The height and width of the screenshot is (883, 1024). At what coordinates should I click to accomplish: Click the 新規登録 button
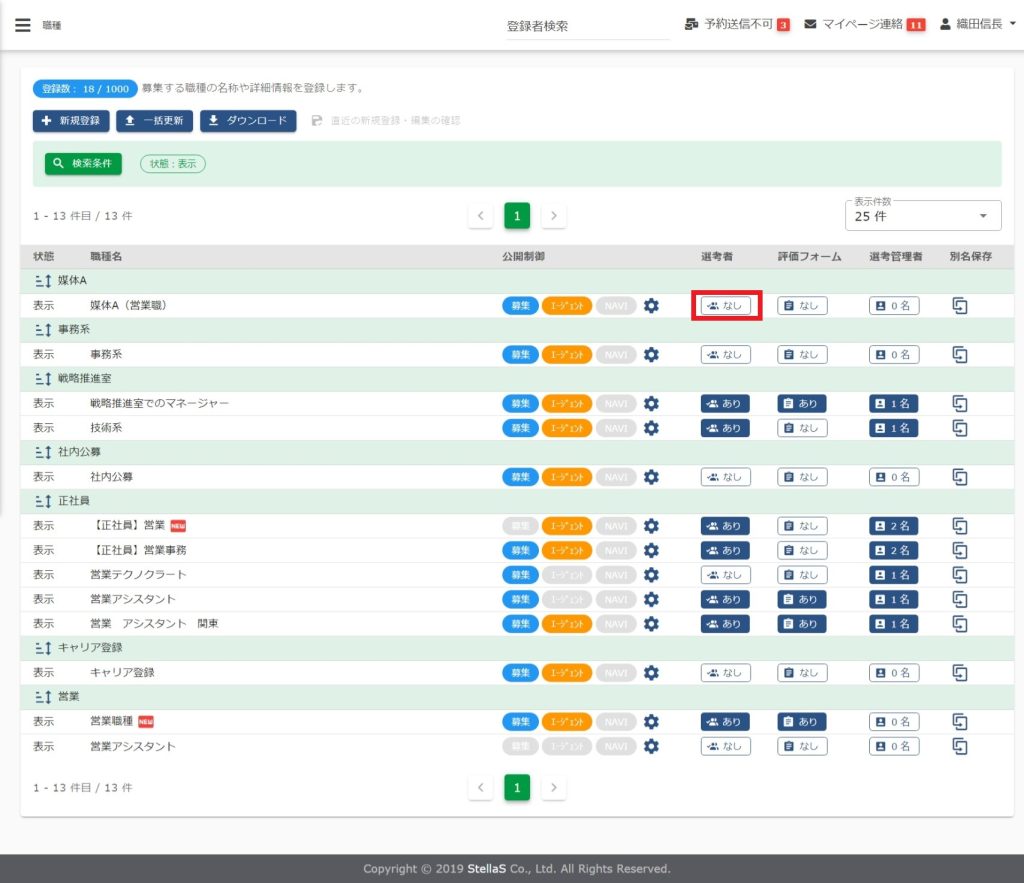tap(71, 121)
